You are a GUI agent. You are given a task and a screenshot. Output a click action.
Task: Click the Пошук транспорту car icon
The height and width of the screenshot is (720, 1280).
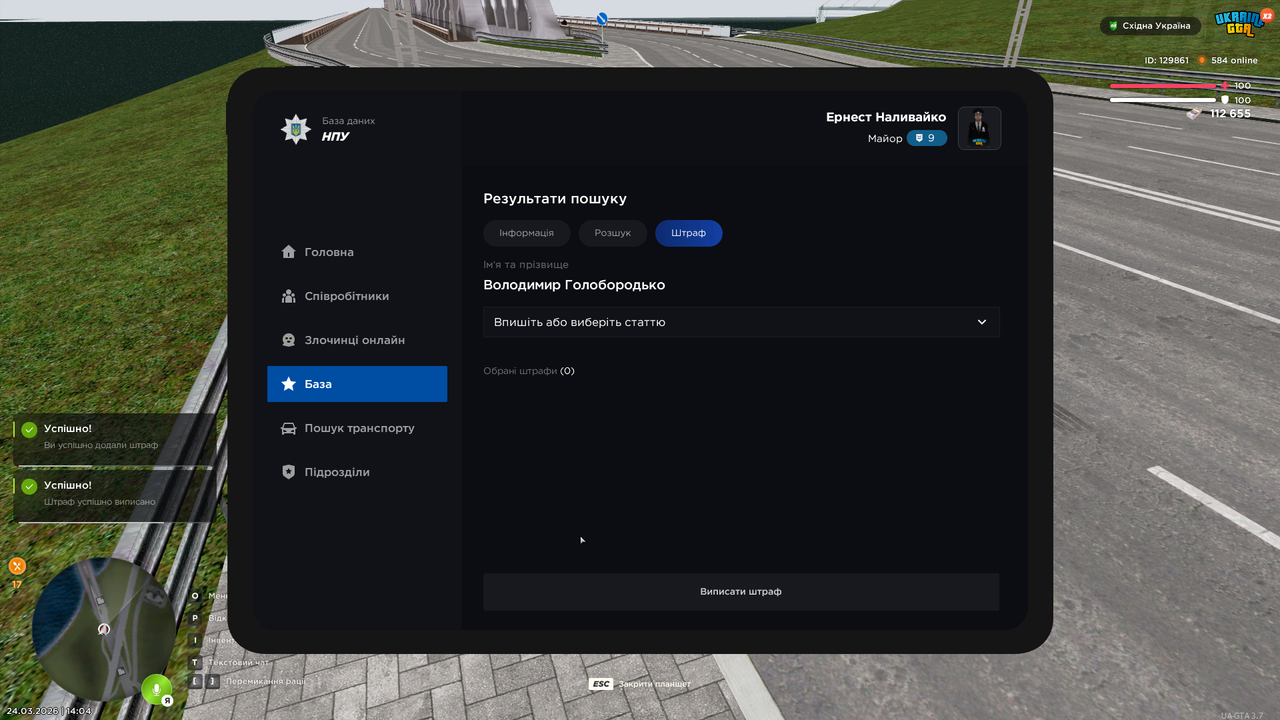tap(288, 428)
